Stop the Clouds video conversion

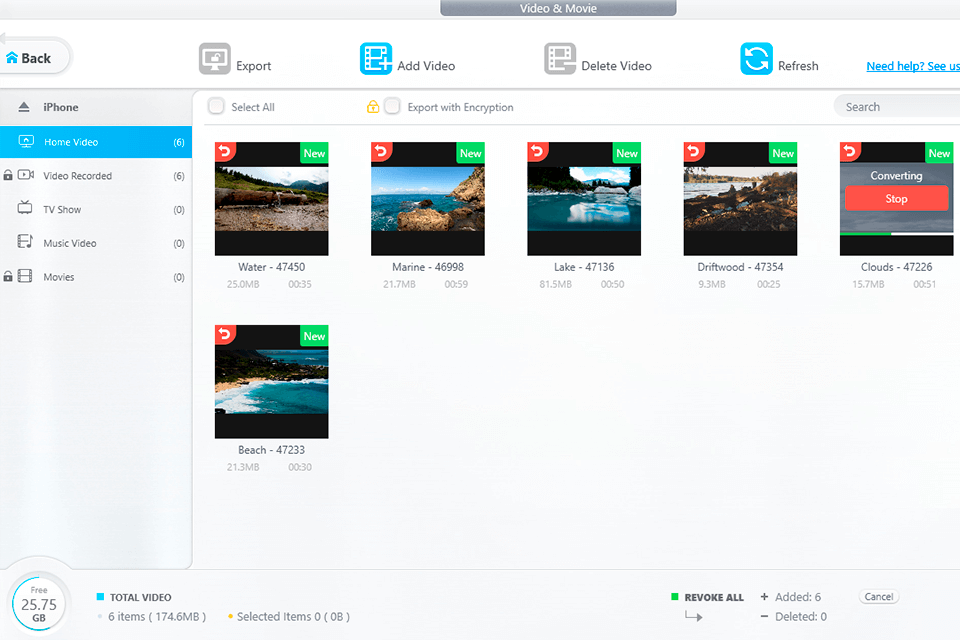click(x=896, y=199)
